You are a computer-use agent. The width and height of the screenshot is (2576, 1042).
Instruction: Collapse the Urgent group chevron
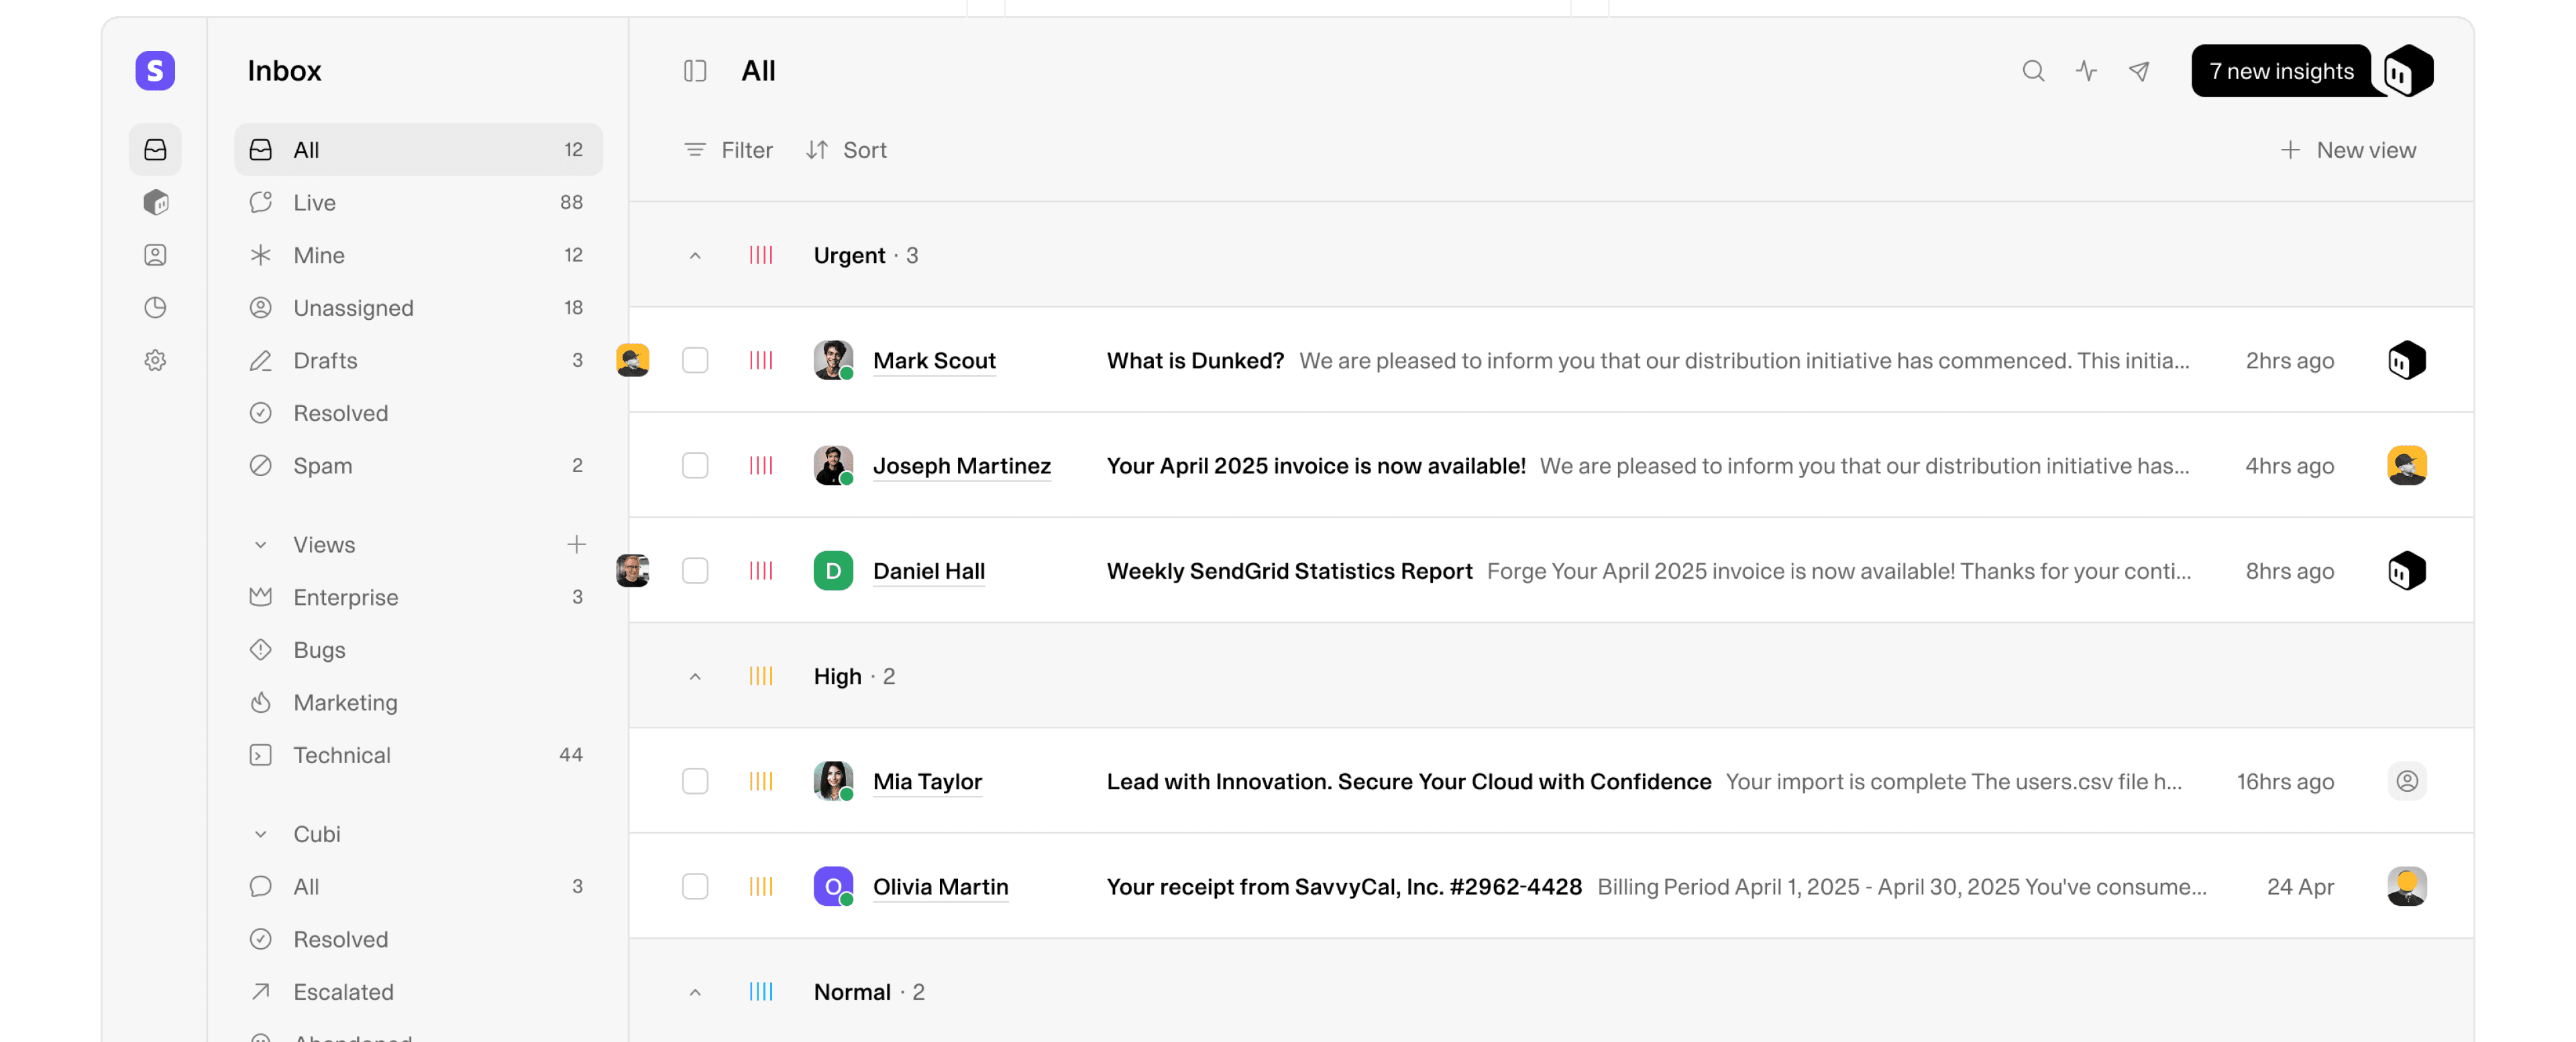(695, 256)
